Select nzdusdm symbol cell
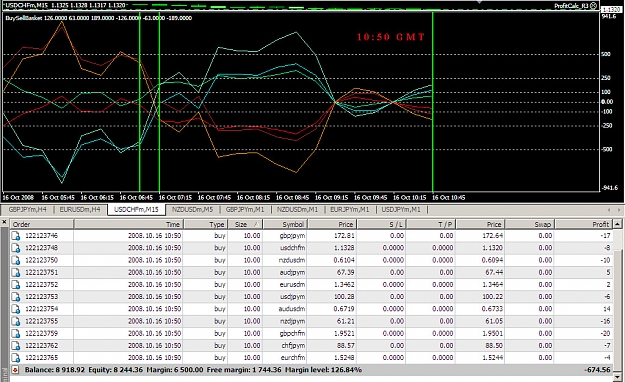 (x=292, y=260)
